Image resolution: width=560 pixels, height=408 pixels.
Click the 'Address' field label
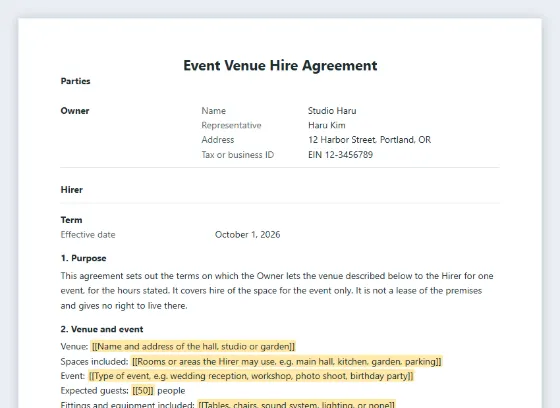[x=218, y=140]
